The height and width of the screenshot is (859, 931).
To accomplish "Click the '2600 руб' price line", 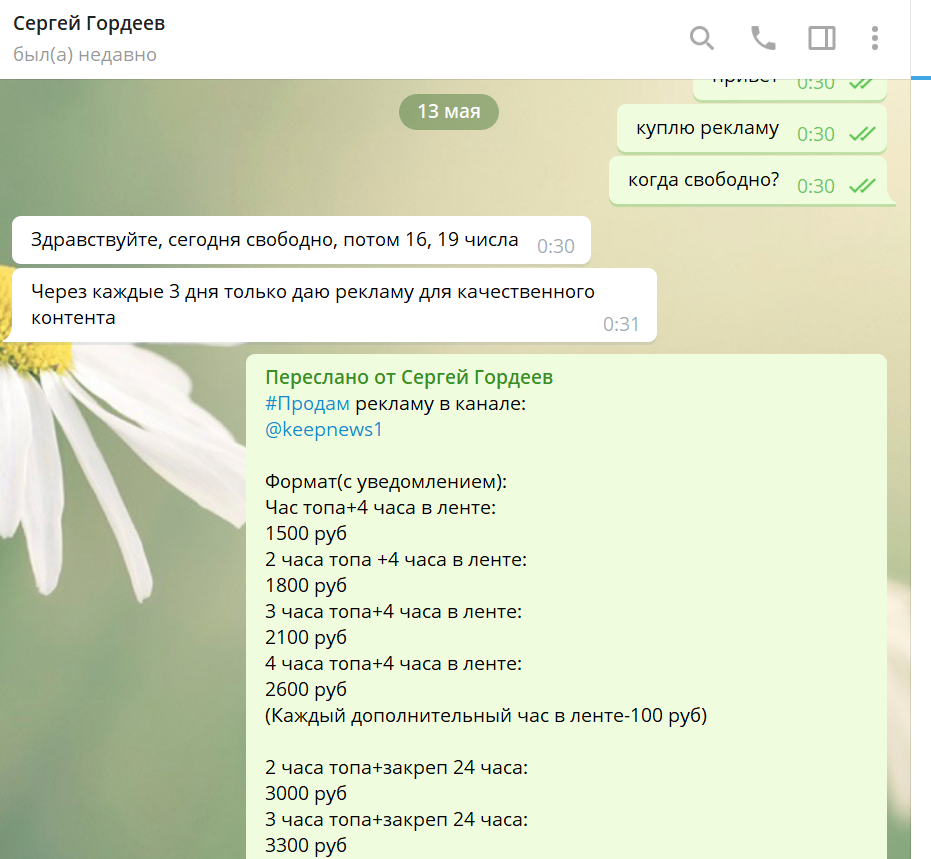I will tap(306, 689).
